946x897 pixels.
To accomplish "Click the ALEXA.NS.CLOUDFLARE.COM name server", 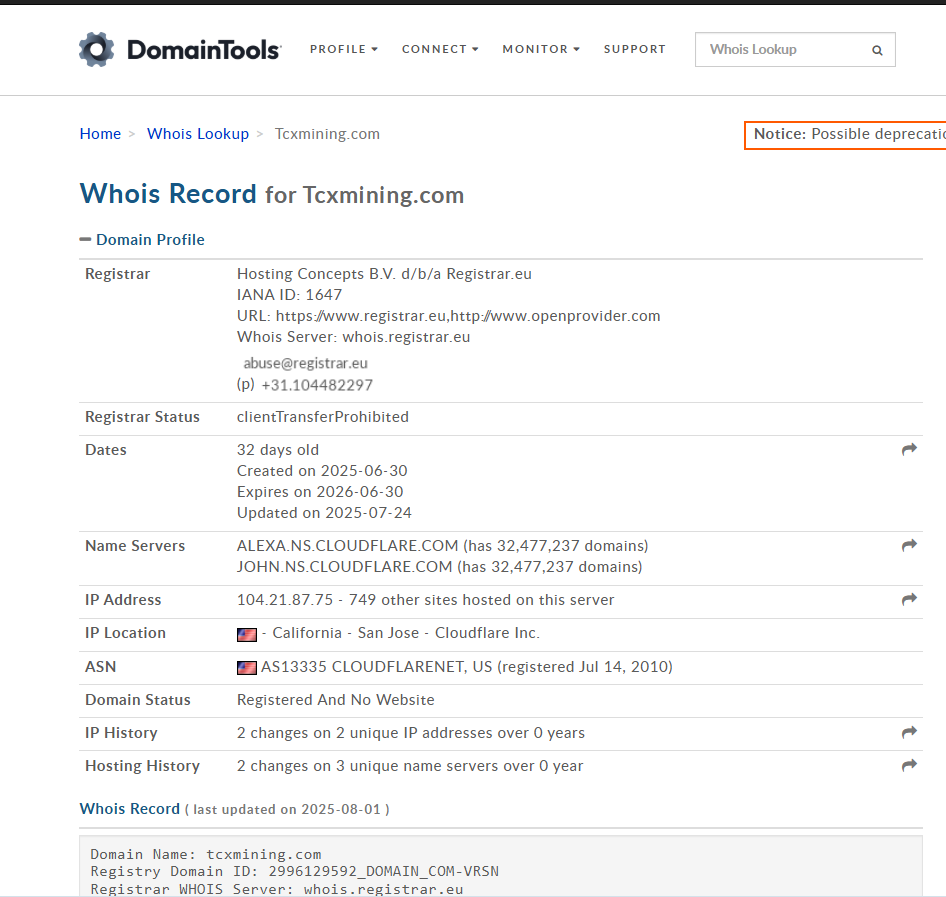I will (348, 545).
